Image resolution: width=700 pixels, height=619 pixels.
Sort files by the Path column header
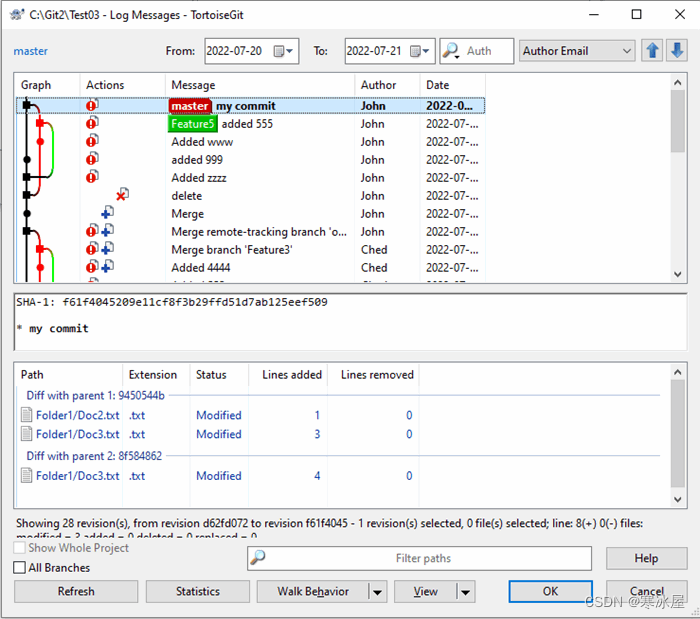(69, 374)
